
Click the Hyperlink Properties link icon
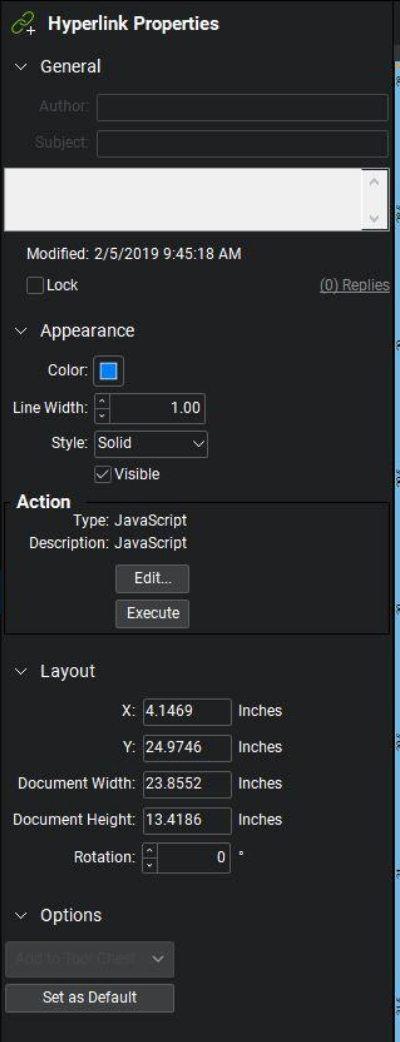(x=23, y=25)
